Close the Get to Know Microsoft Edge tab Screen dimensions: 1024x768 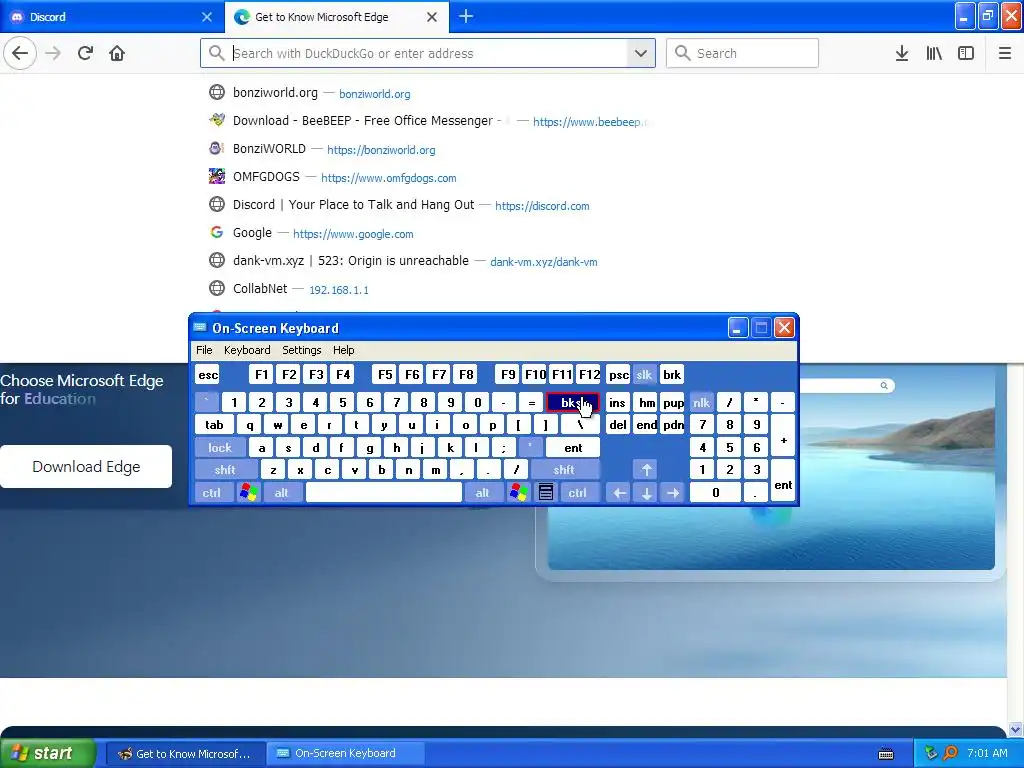pos(432,17)
